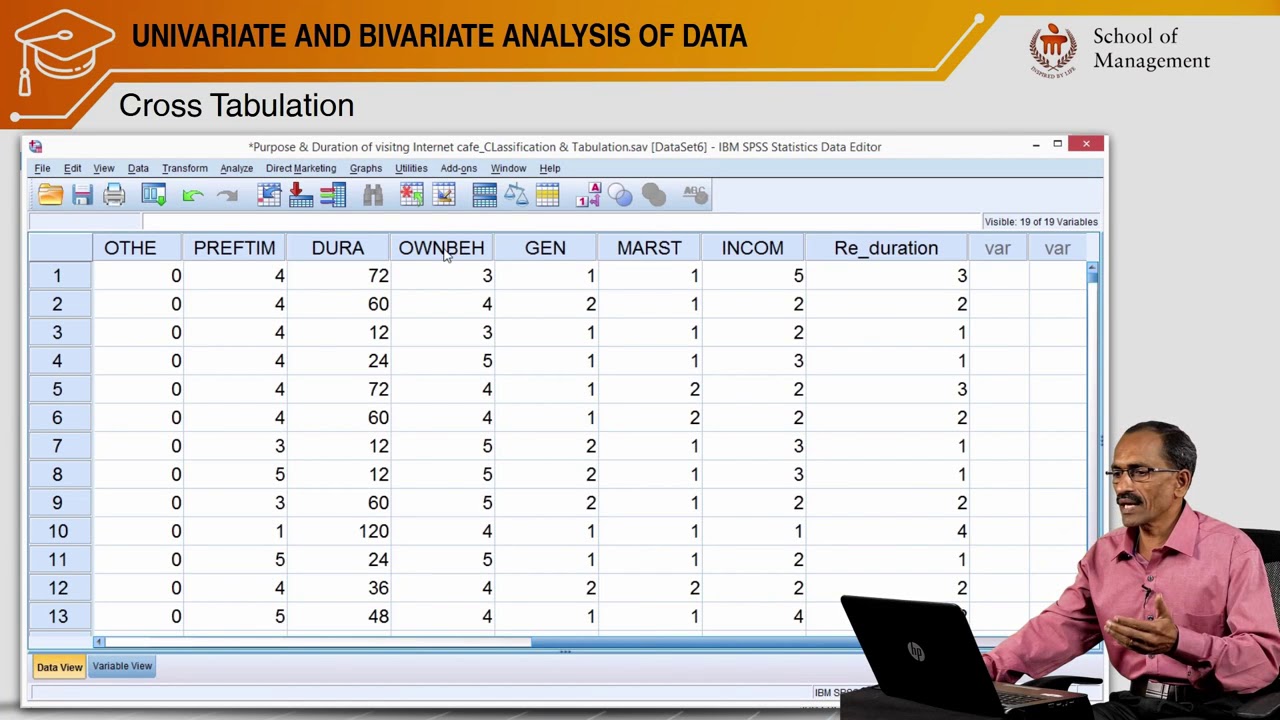
Task: Click the left arrow of the horizontal scrollbar
Action: tap(99, 642)
